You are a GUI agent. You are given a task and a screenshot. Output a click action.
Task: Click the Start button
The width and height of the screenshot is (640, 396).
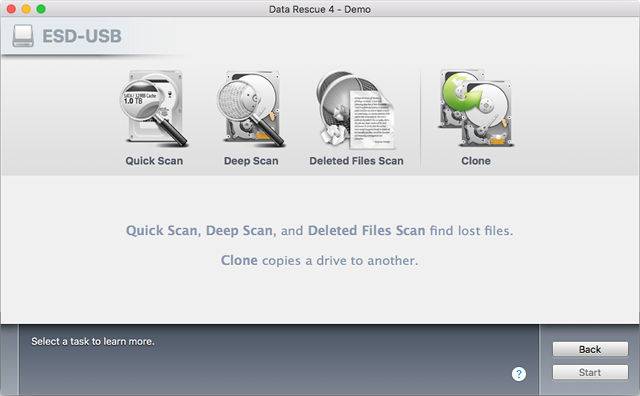point(590,372)
